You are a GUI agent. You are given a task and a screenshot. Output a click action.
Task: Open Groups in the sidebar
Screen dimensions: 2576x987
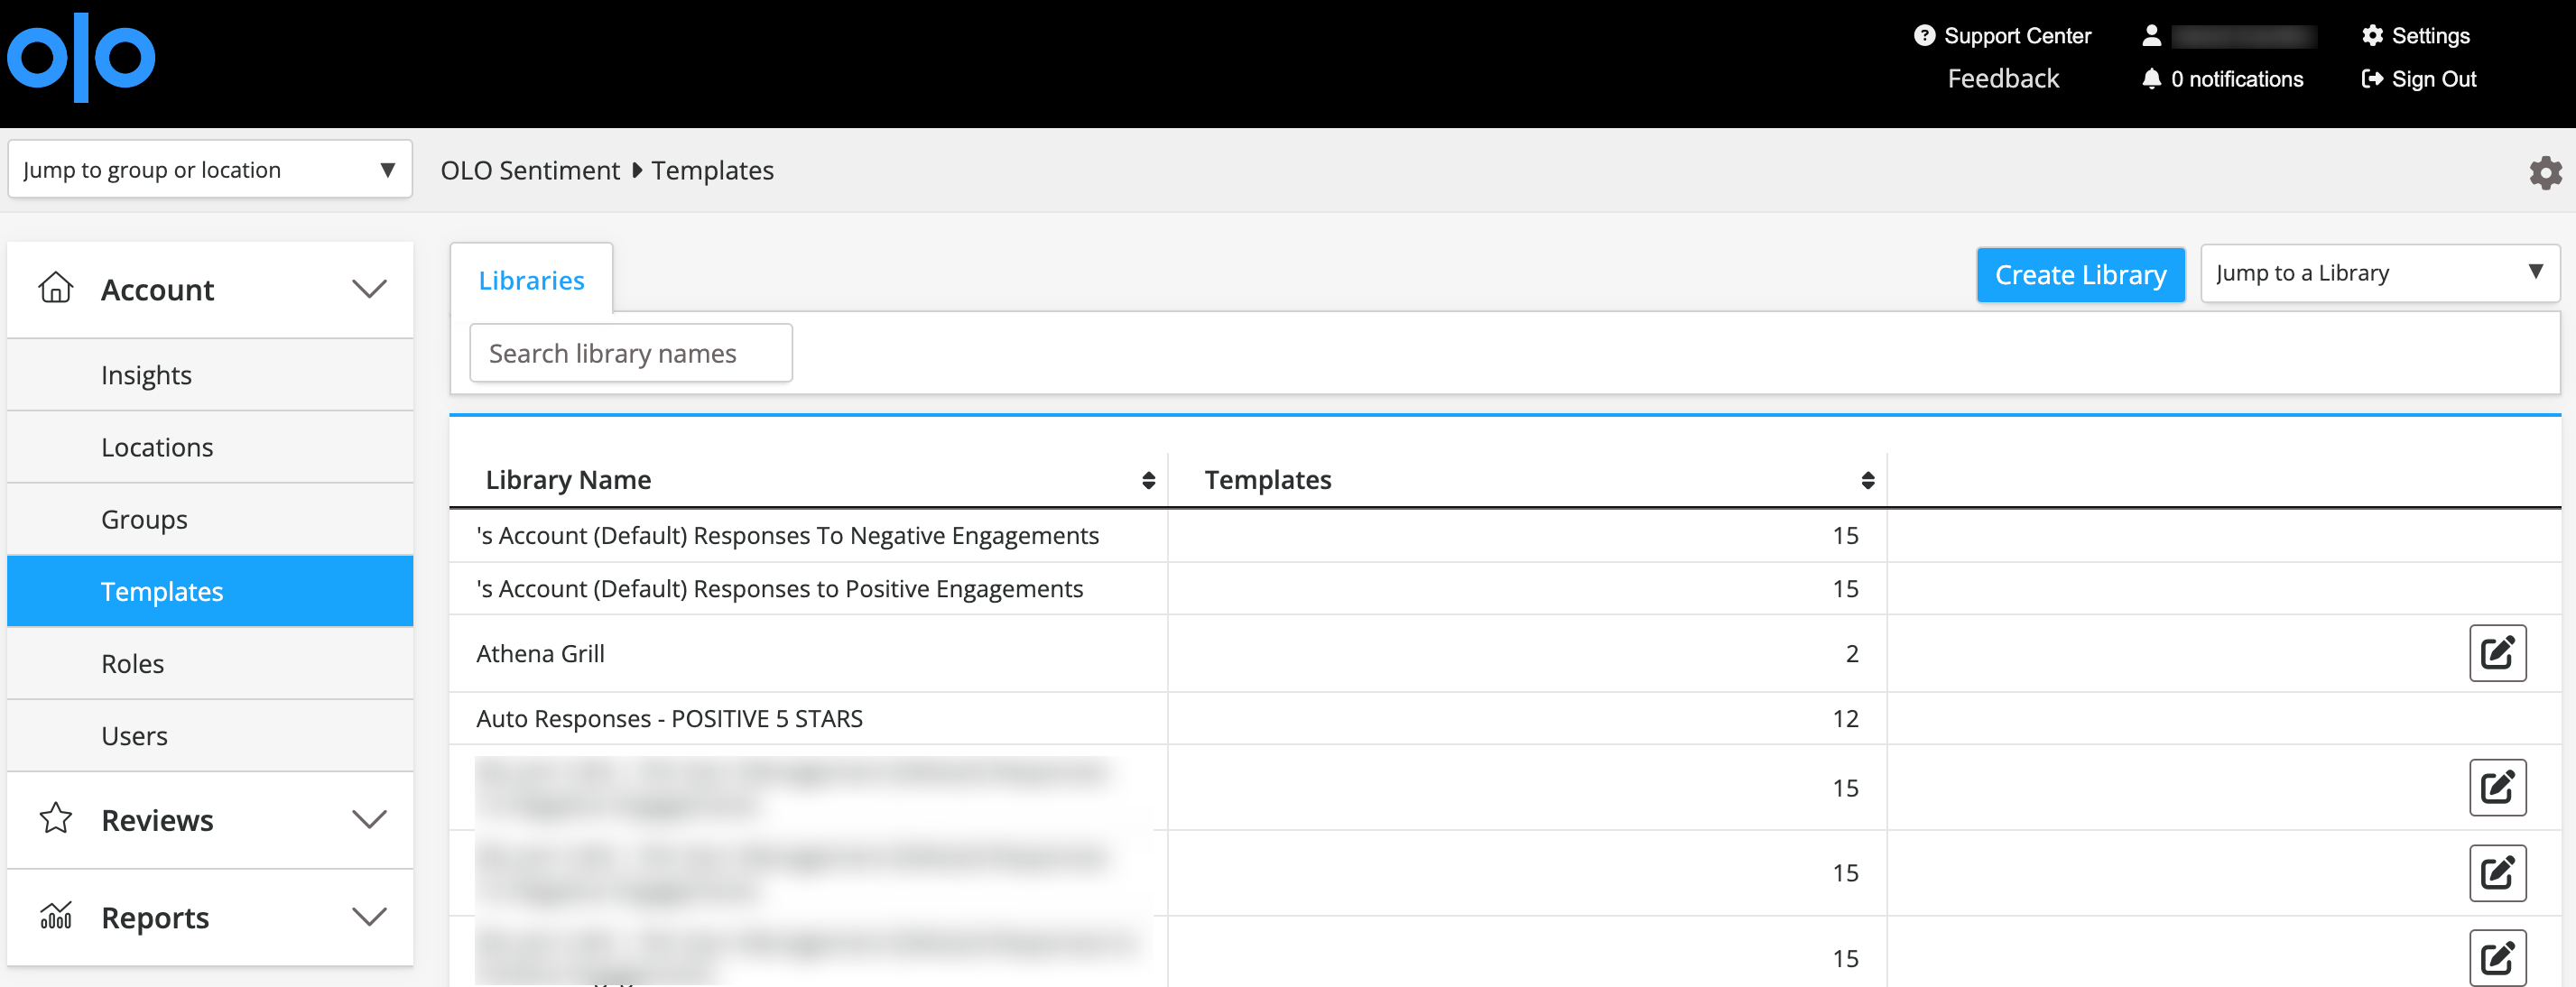click(210, 519)
